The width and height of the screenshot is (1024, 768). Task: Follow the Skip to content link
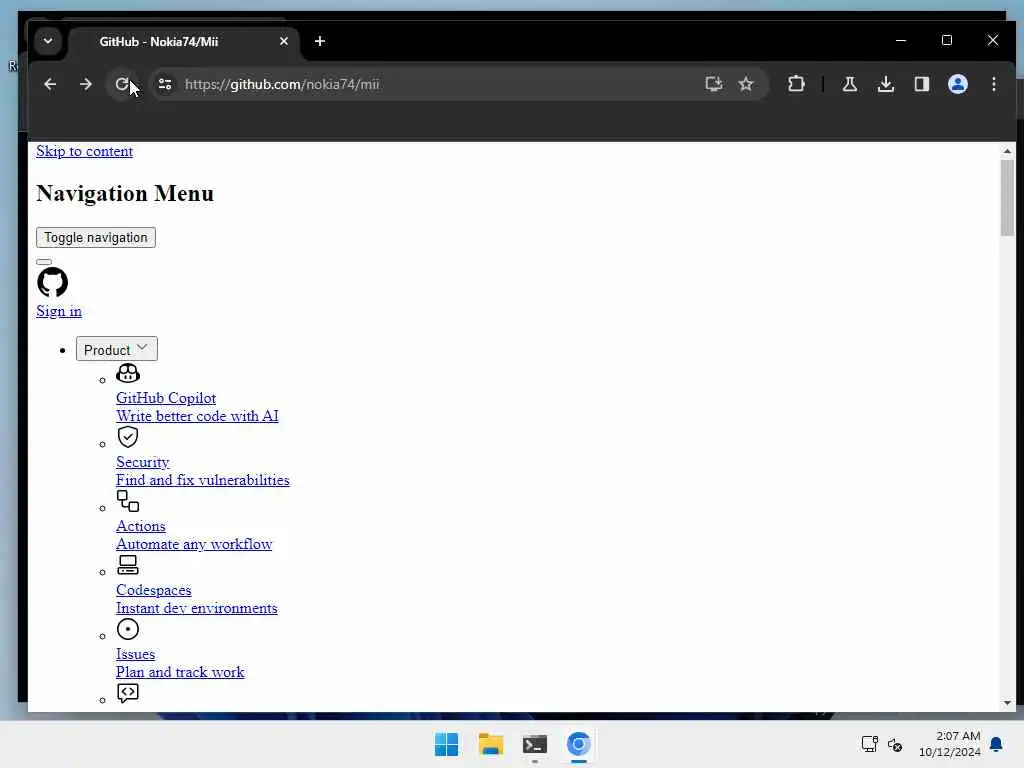[84, 151]
